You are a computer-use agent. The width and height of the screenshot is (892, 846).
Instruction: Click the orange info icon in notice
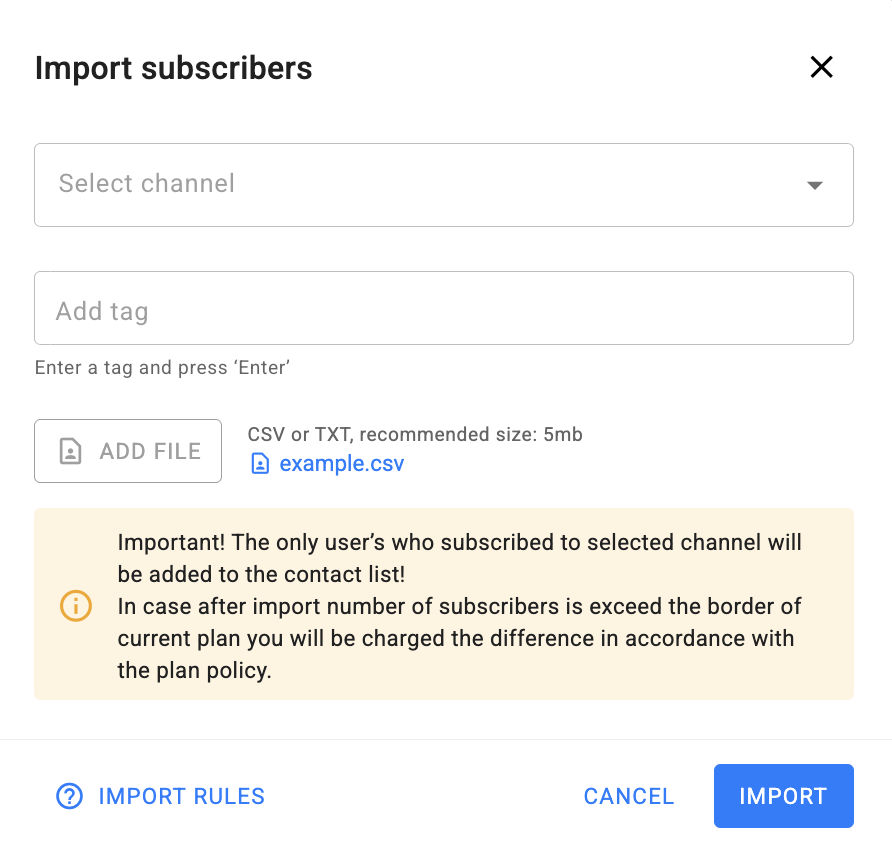click(76, 605)
